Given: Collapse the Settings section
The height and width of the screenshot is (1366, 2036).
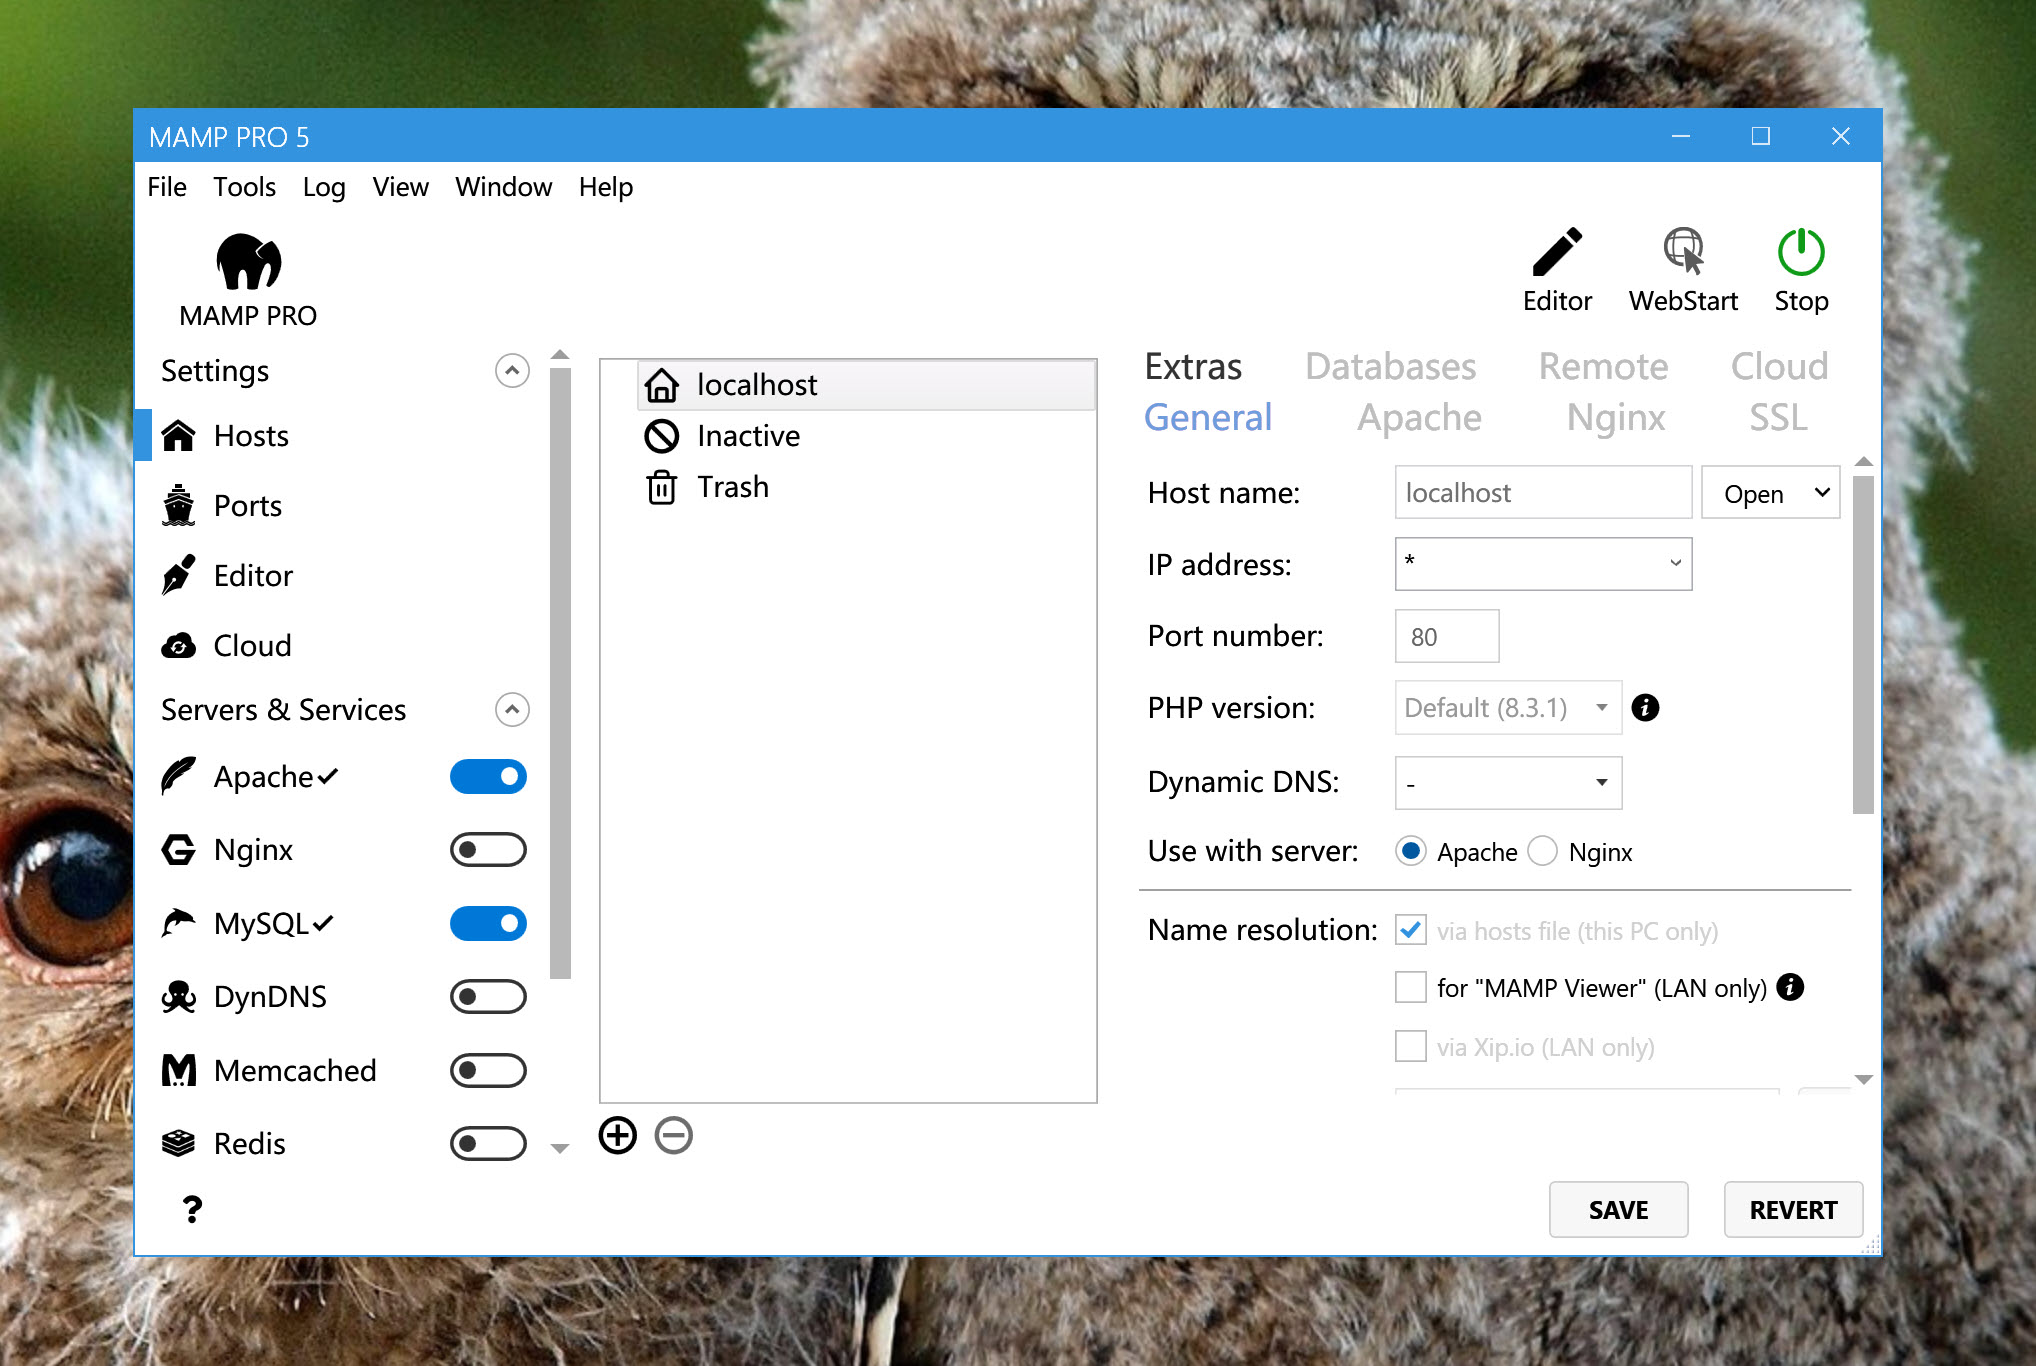Looking at the screenshot, I should tap(512, 371).
